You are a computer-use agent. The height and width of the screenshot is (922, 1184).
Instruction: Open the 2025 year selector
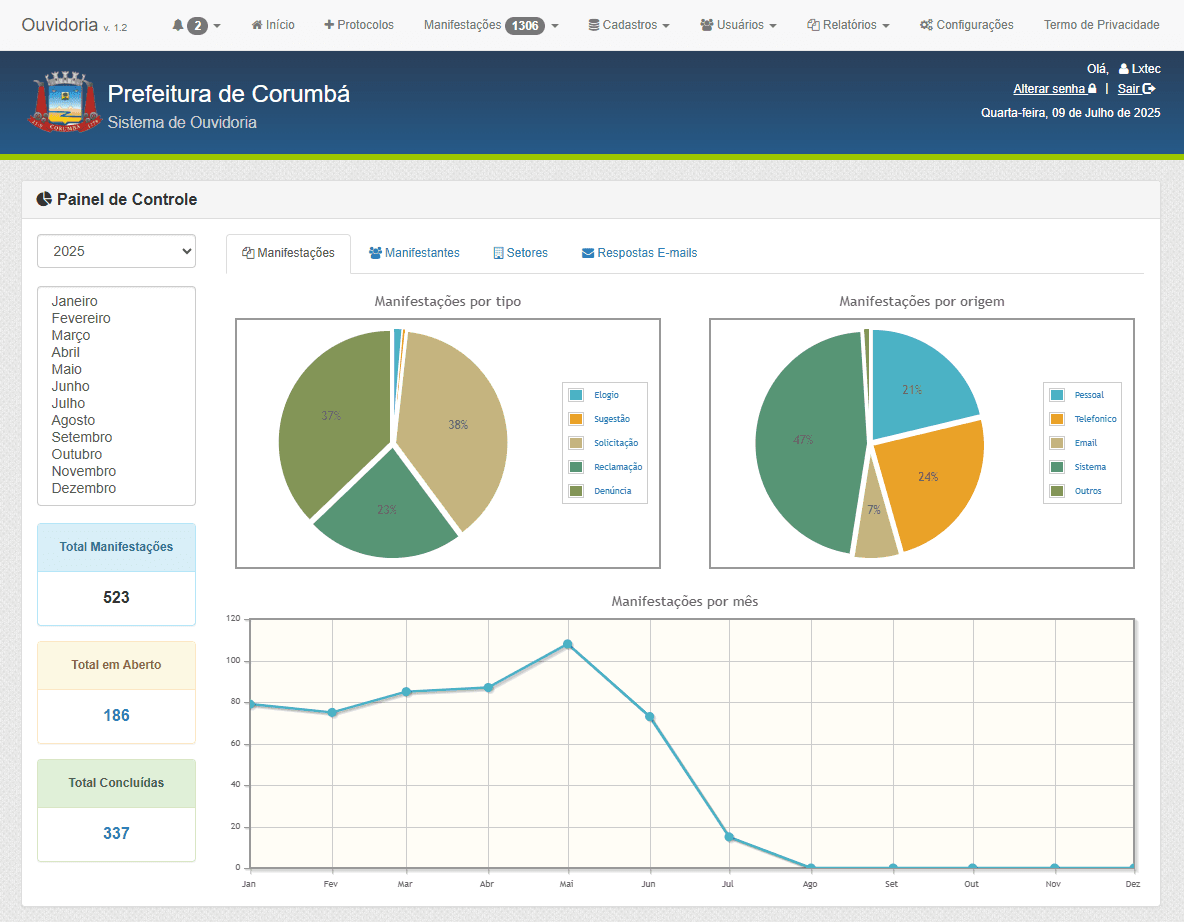coord(116,251)
